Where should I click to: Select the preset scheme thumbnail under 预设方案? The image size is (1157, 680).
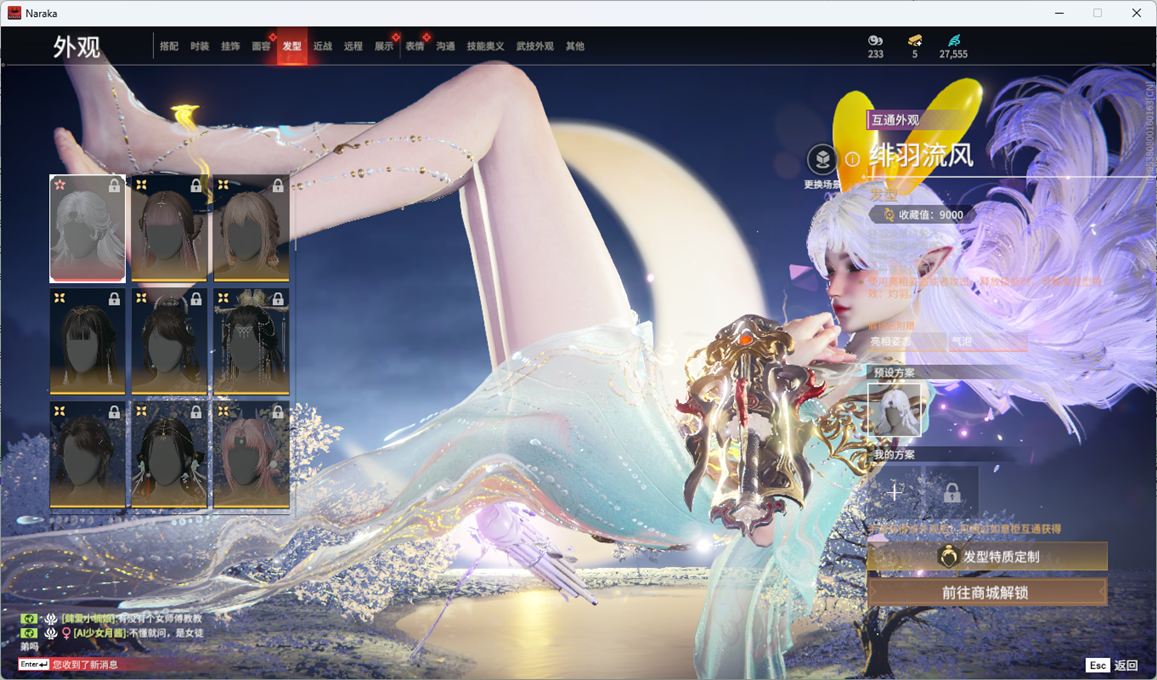(894, 410)
